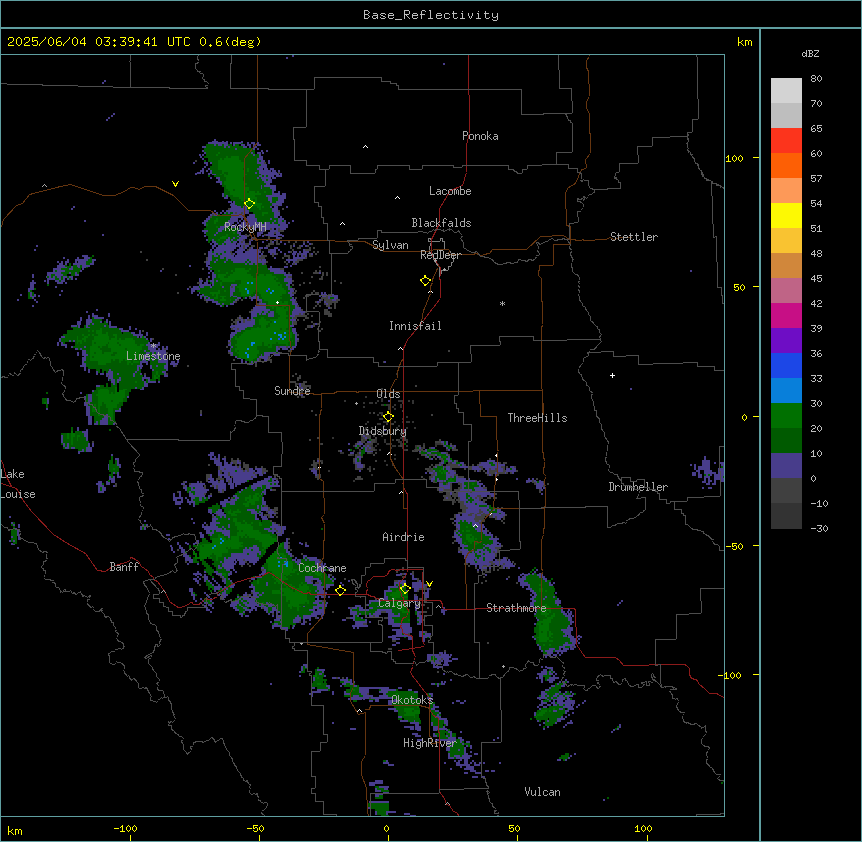
Task: Click the 54 dBZ yellow legend swatch
Action: 786,215
